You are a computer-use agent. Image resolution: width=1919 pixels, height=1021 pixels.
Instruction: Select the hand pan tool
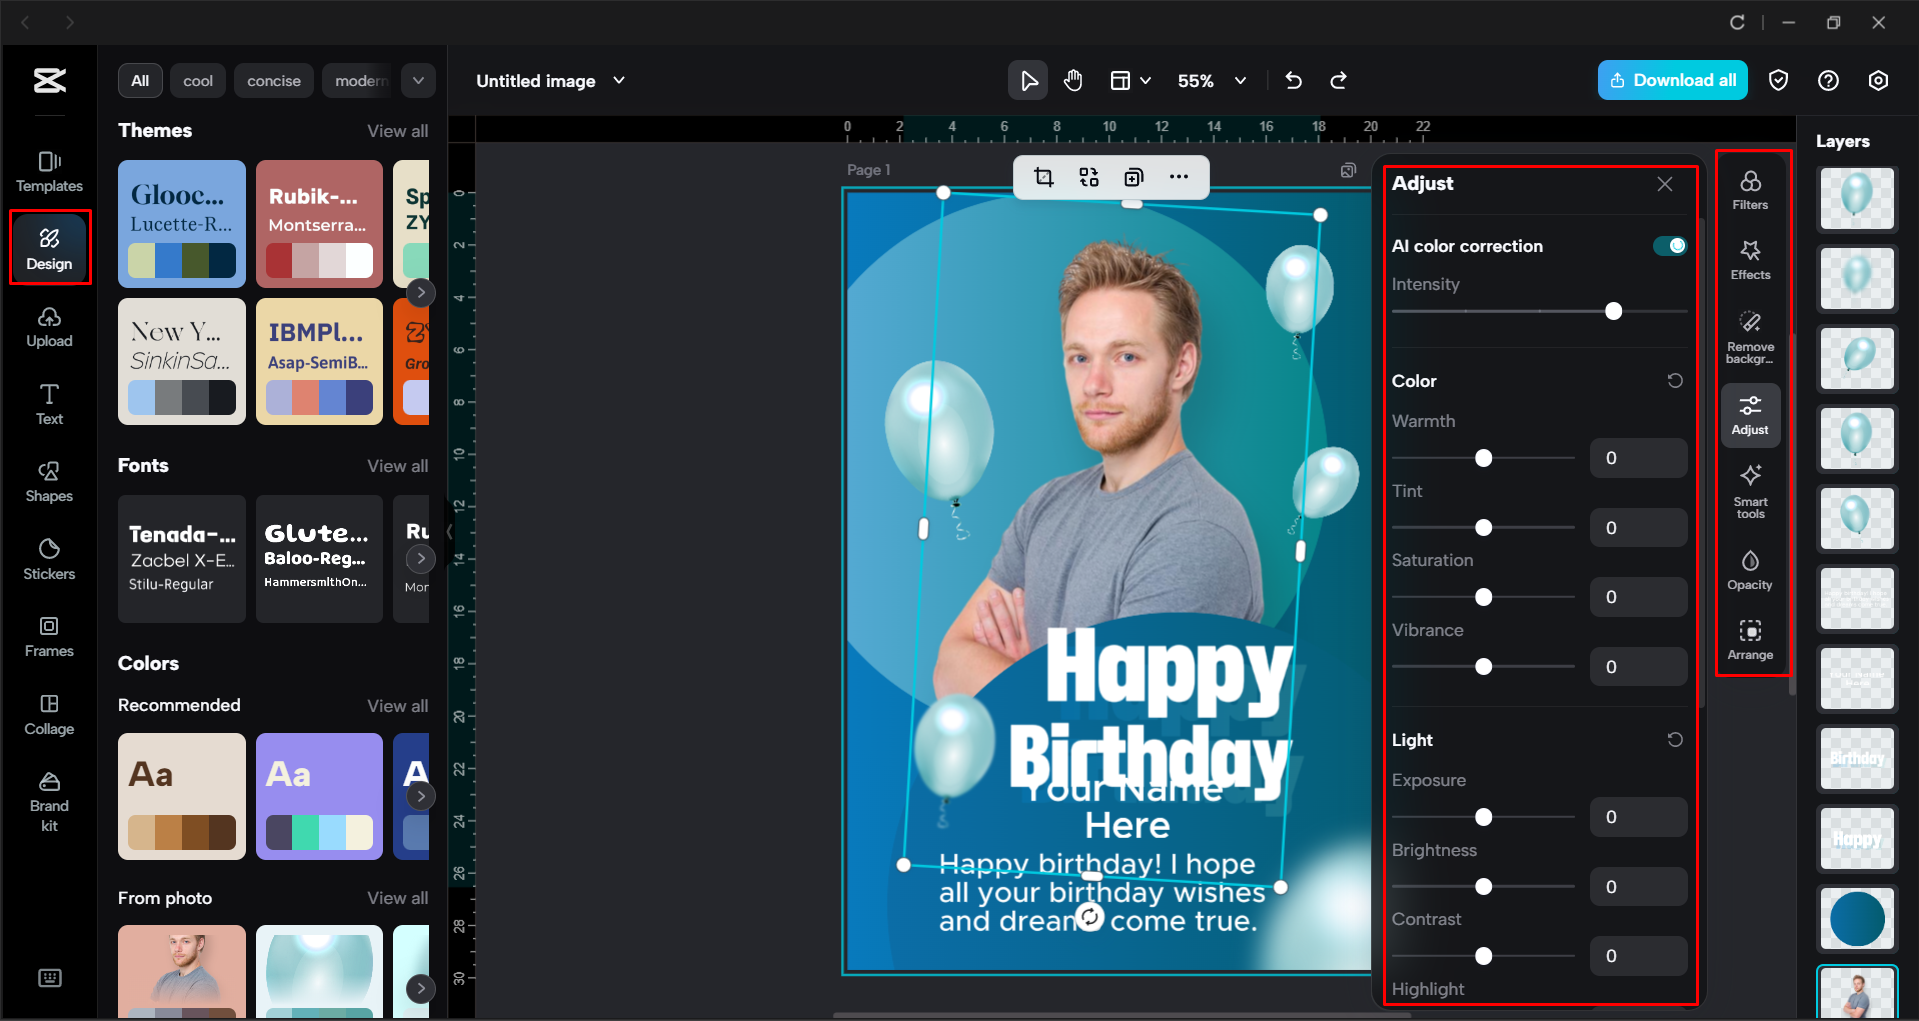click(x=1073, y=81)
